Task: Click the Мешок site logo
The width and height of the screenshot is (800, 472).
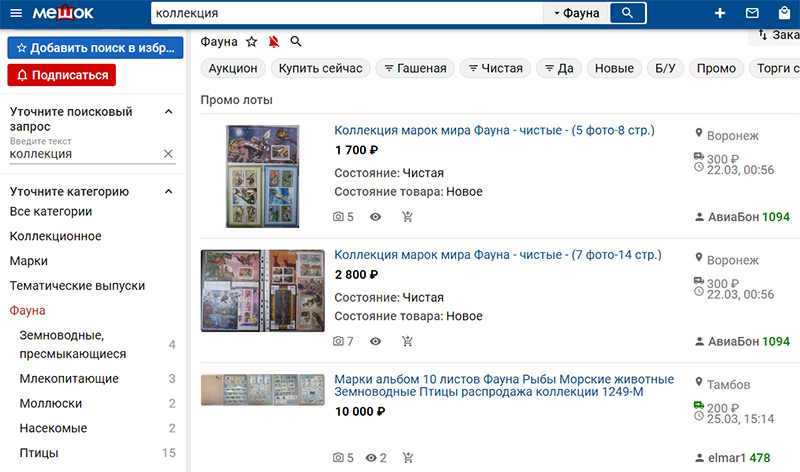Action: click(x=63, y=13)
